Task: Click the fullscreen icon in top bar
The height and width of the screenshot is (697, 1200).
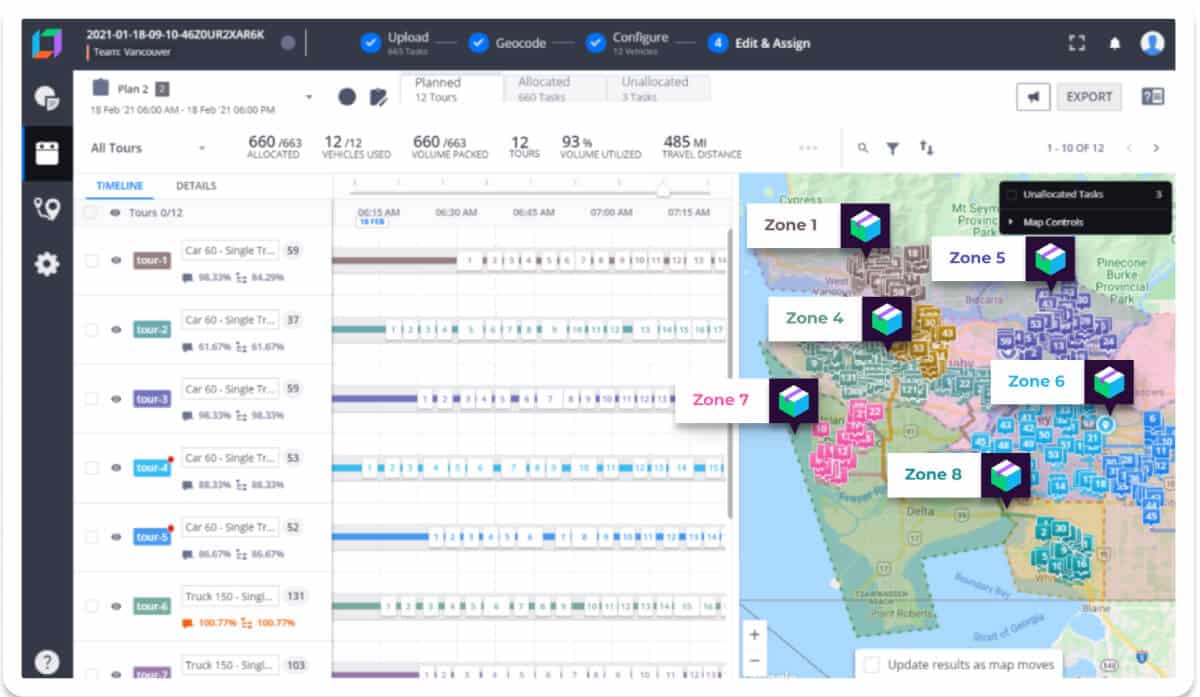Action: (1077, 43)
